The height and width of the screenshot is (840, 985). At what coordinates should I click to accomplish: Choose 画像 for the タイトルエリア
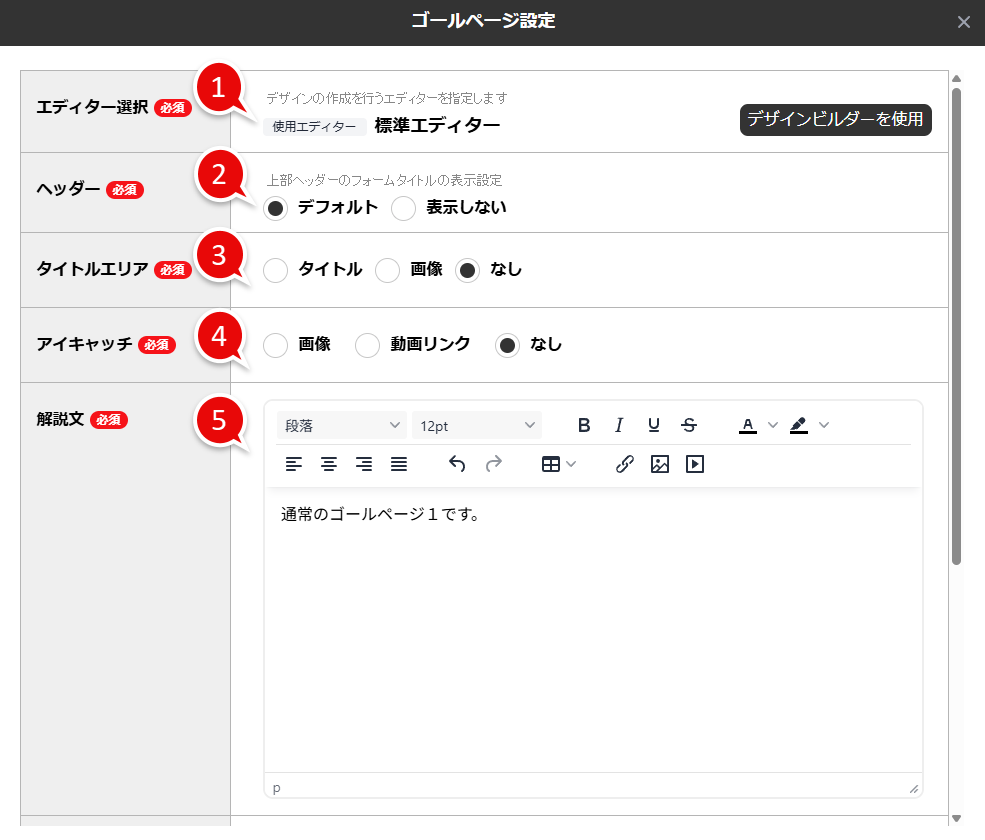pos(387,270)
